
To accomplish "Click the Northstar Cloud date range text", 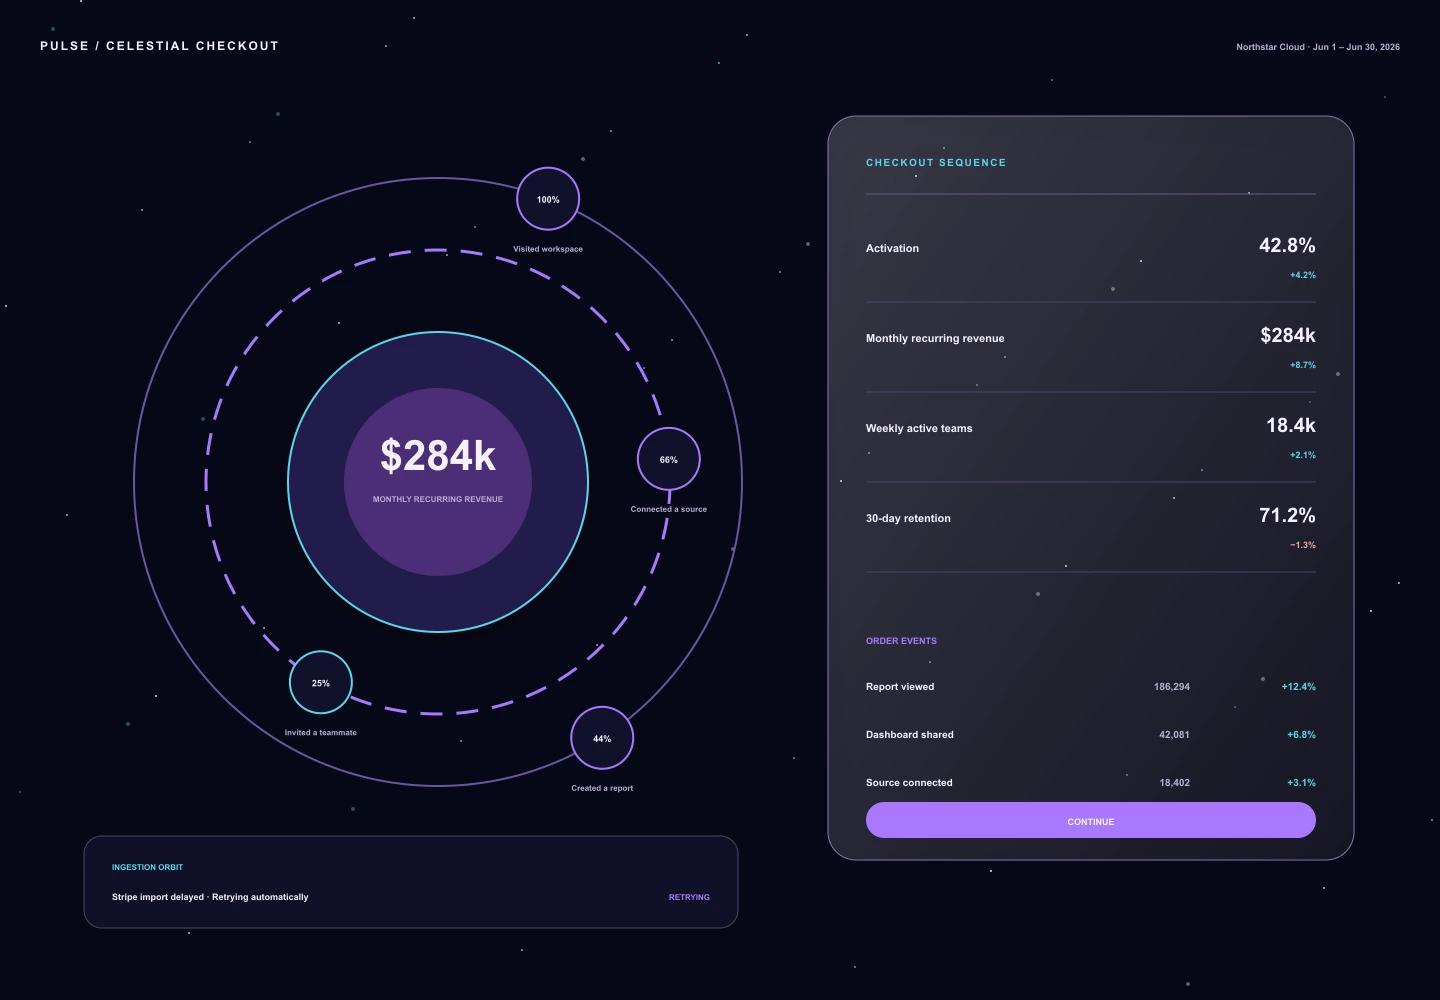I will tap(1318, 47).
